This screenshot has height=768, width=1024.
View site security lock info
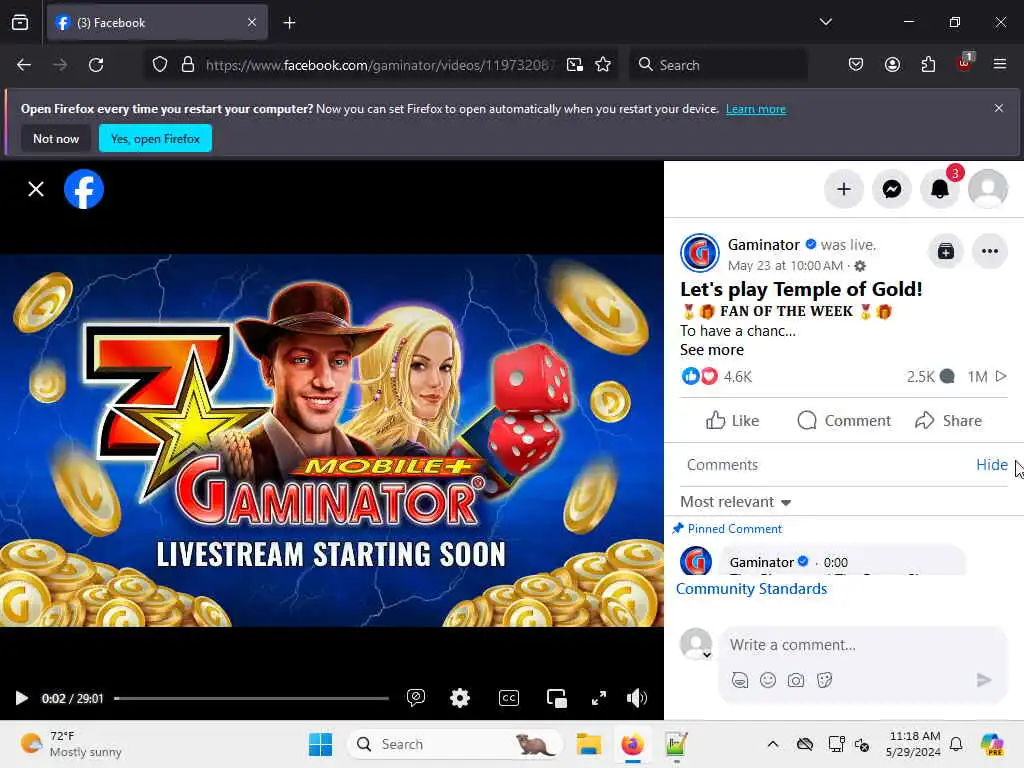(x=188, y=65)
